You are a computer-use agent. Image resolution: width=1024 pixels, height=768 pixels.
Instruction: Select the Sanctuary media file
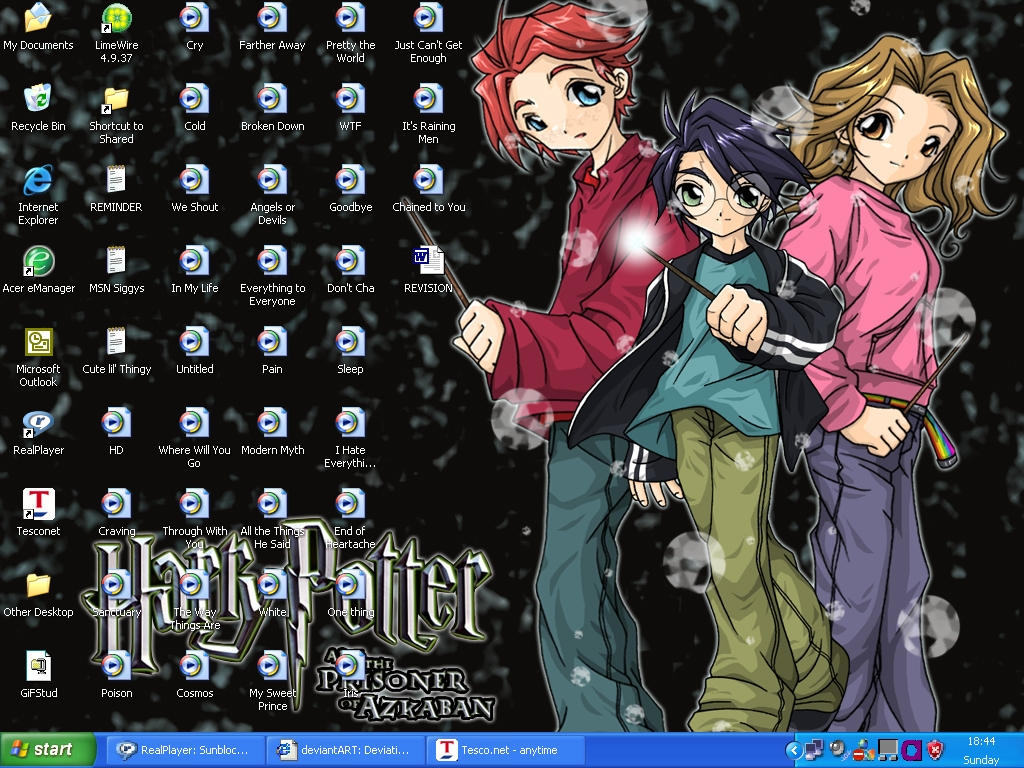click(x=116, y=584)
